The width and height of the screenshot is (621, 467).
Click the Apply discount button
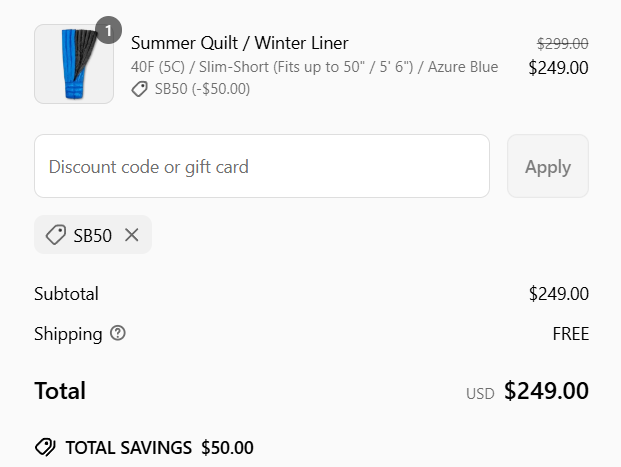tap(548, 166)
